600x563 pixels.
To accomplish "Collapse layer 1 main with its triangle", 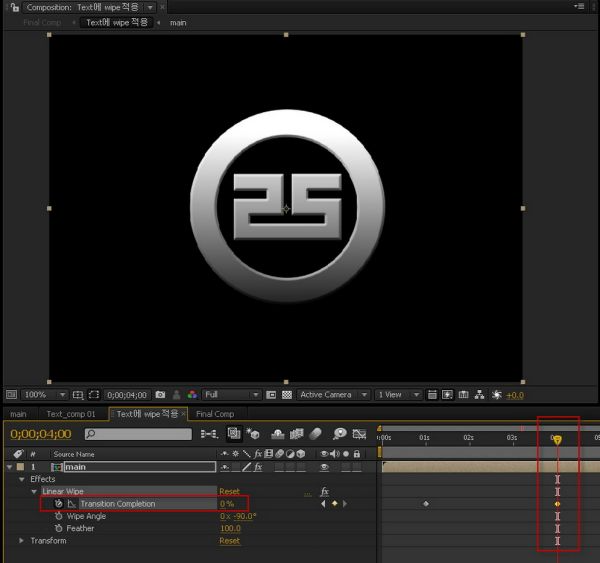I will click(10, 467).
